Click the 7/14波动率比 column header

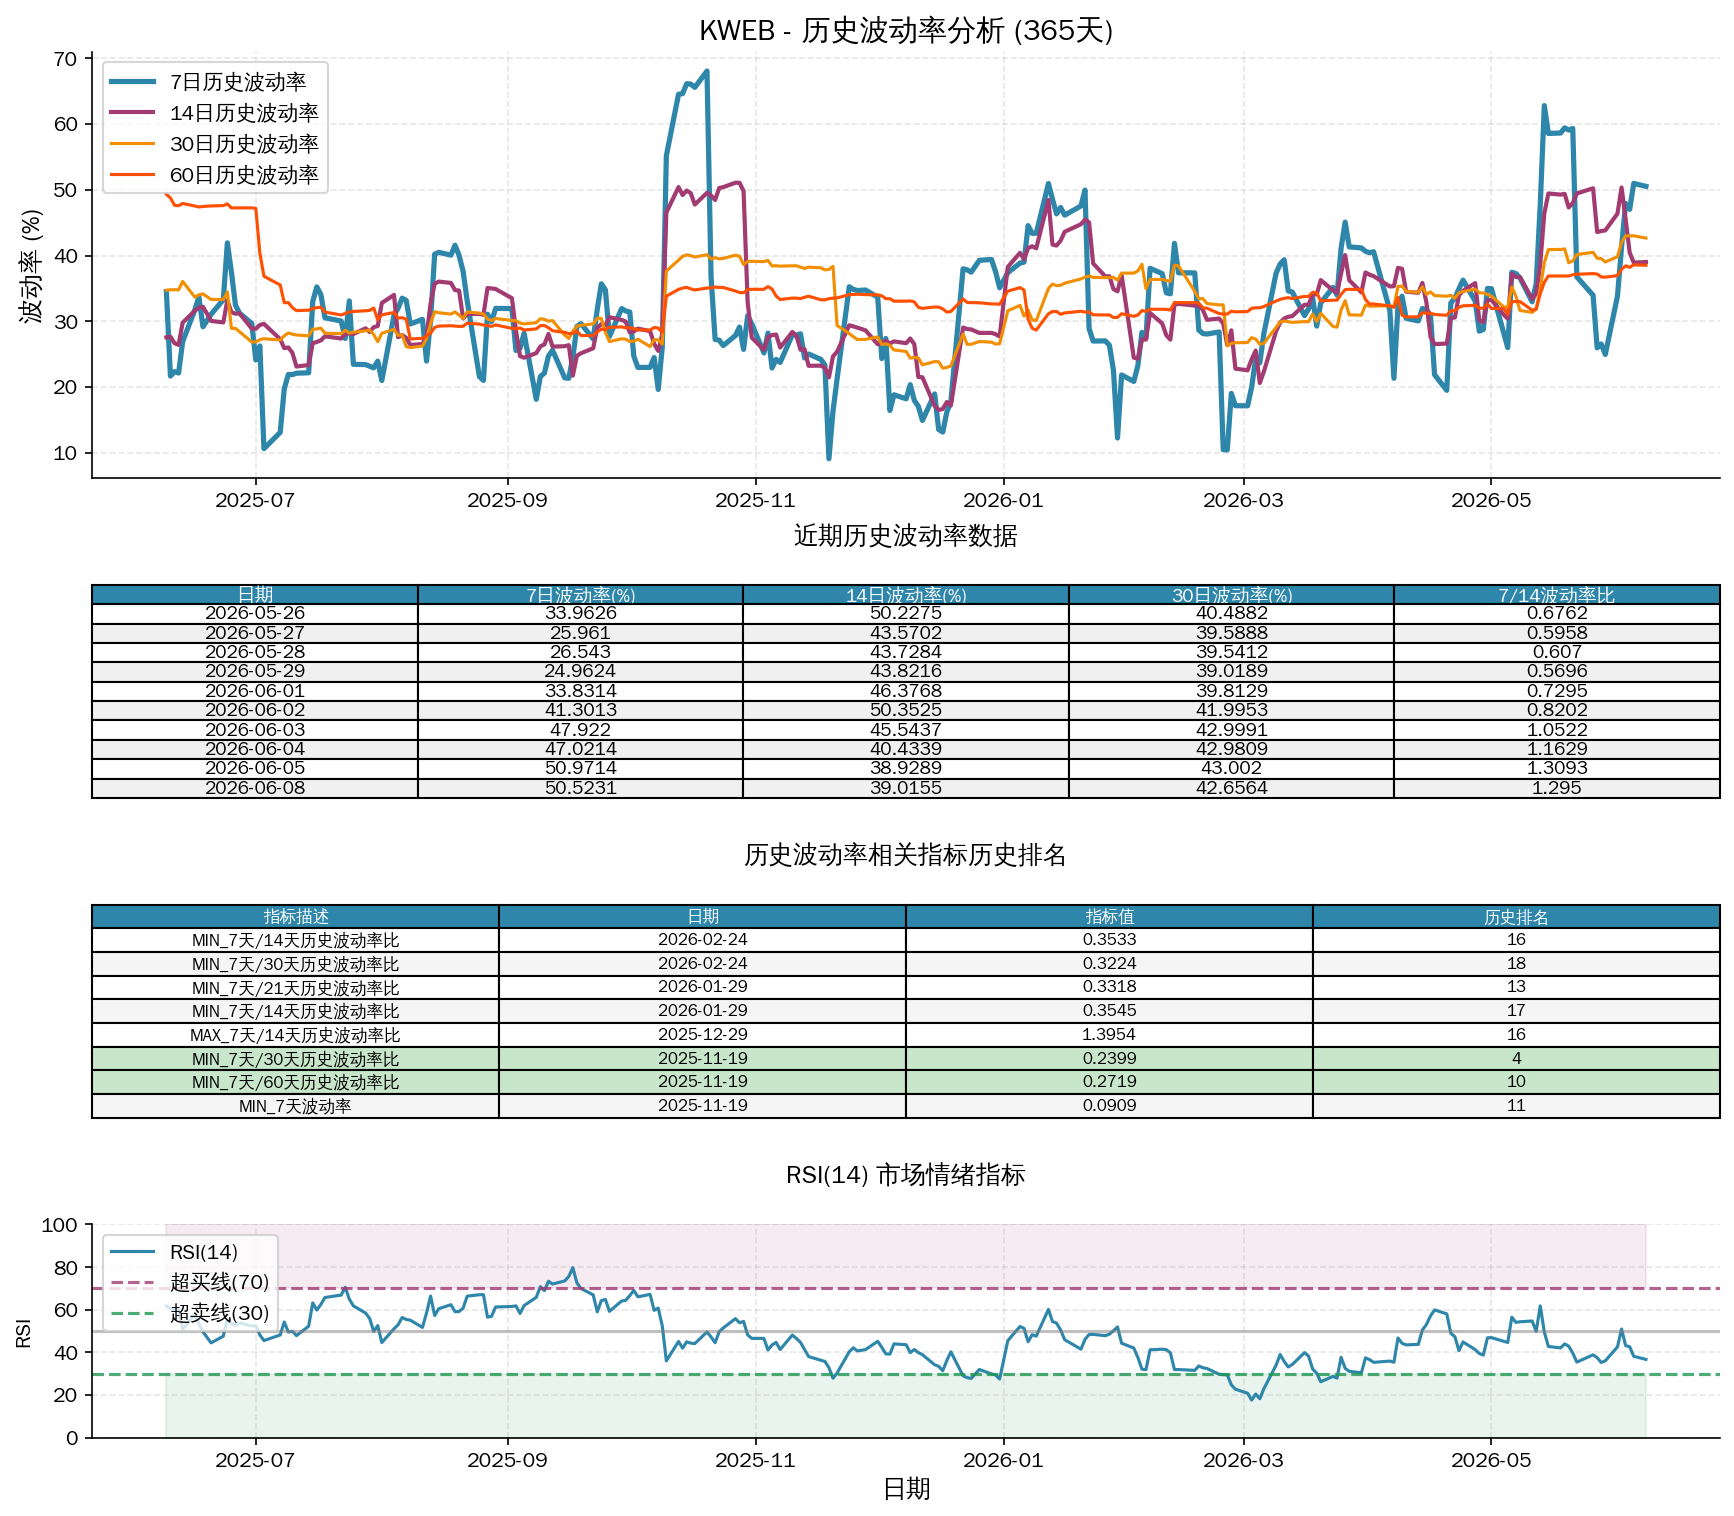pos(1557,594)
